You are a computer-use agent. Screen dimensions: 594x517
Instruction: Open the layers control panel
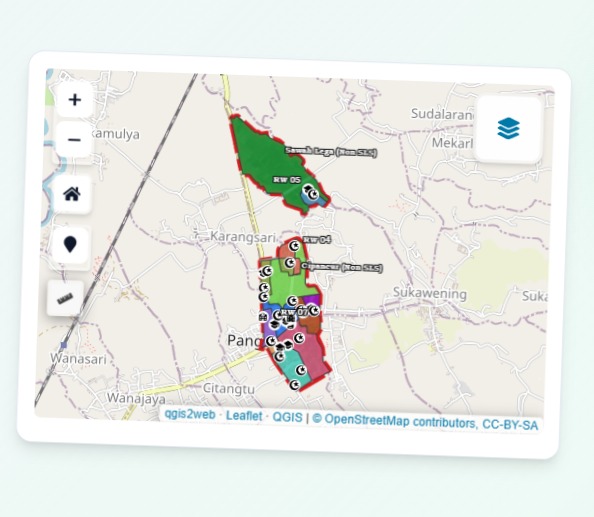click(x=508, y=128)
